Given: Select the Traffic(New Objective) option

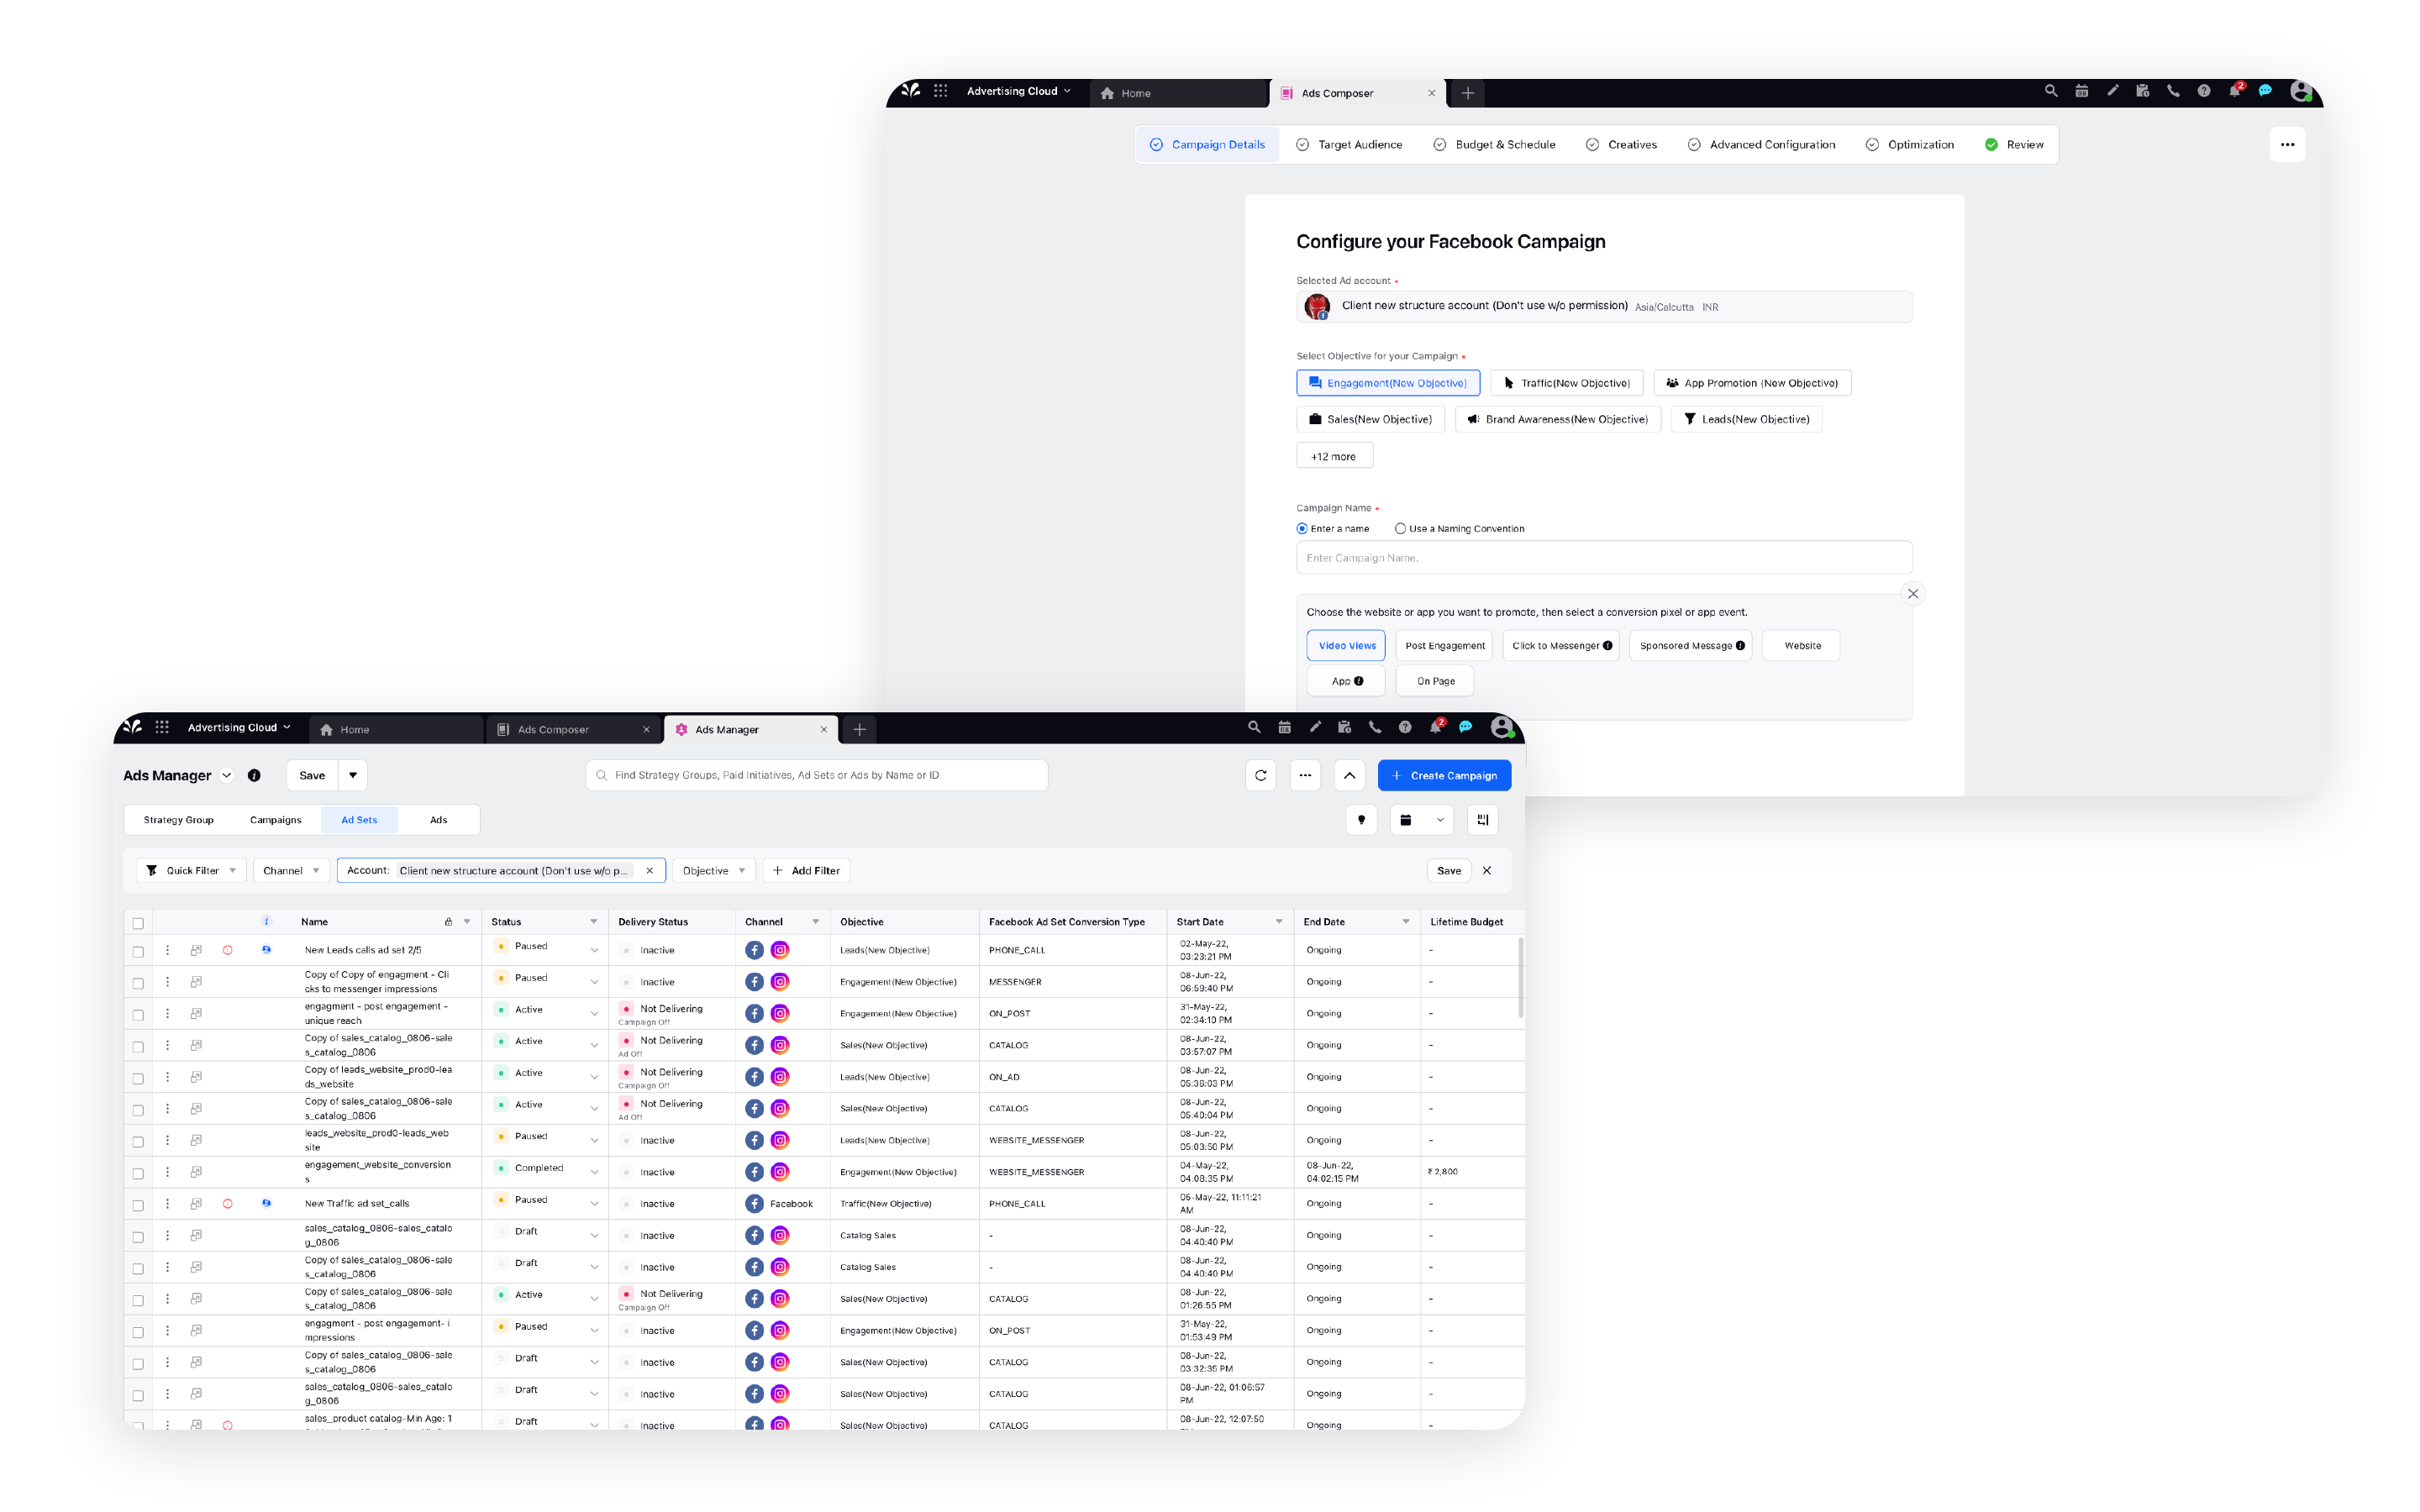Looking at the screenshot, I should coord(1566,383).
